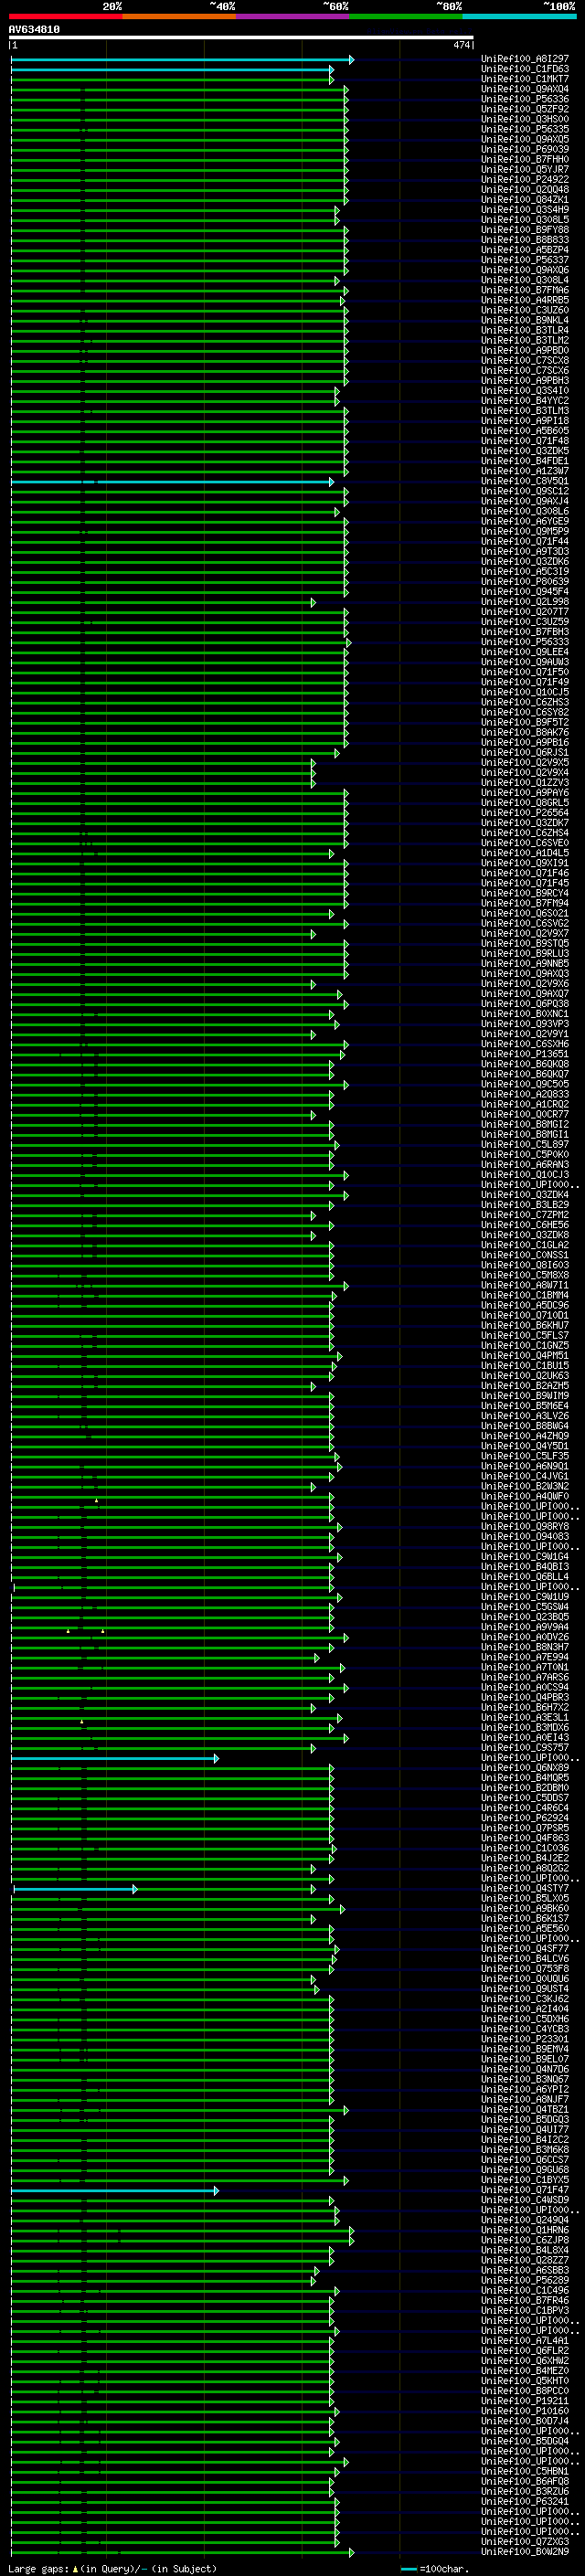The image size is (585, 2576).
Task: Click the UniRef100_Q0UQU6 label
Action: (x=525, y=1979)
